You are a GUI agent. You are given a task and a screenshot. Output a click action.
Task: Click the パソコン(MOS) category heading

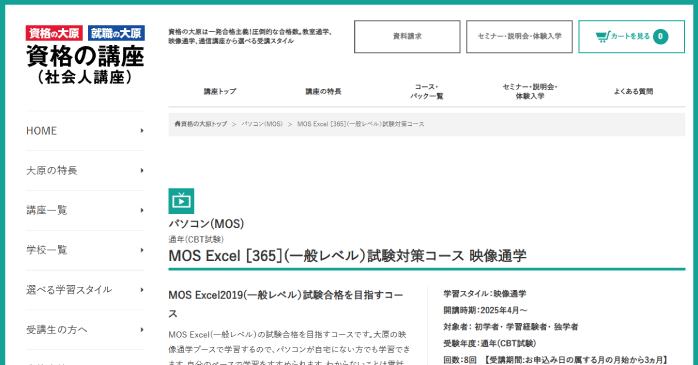[206, 223]
